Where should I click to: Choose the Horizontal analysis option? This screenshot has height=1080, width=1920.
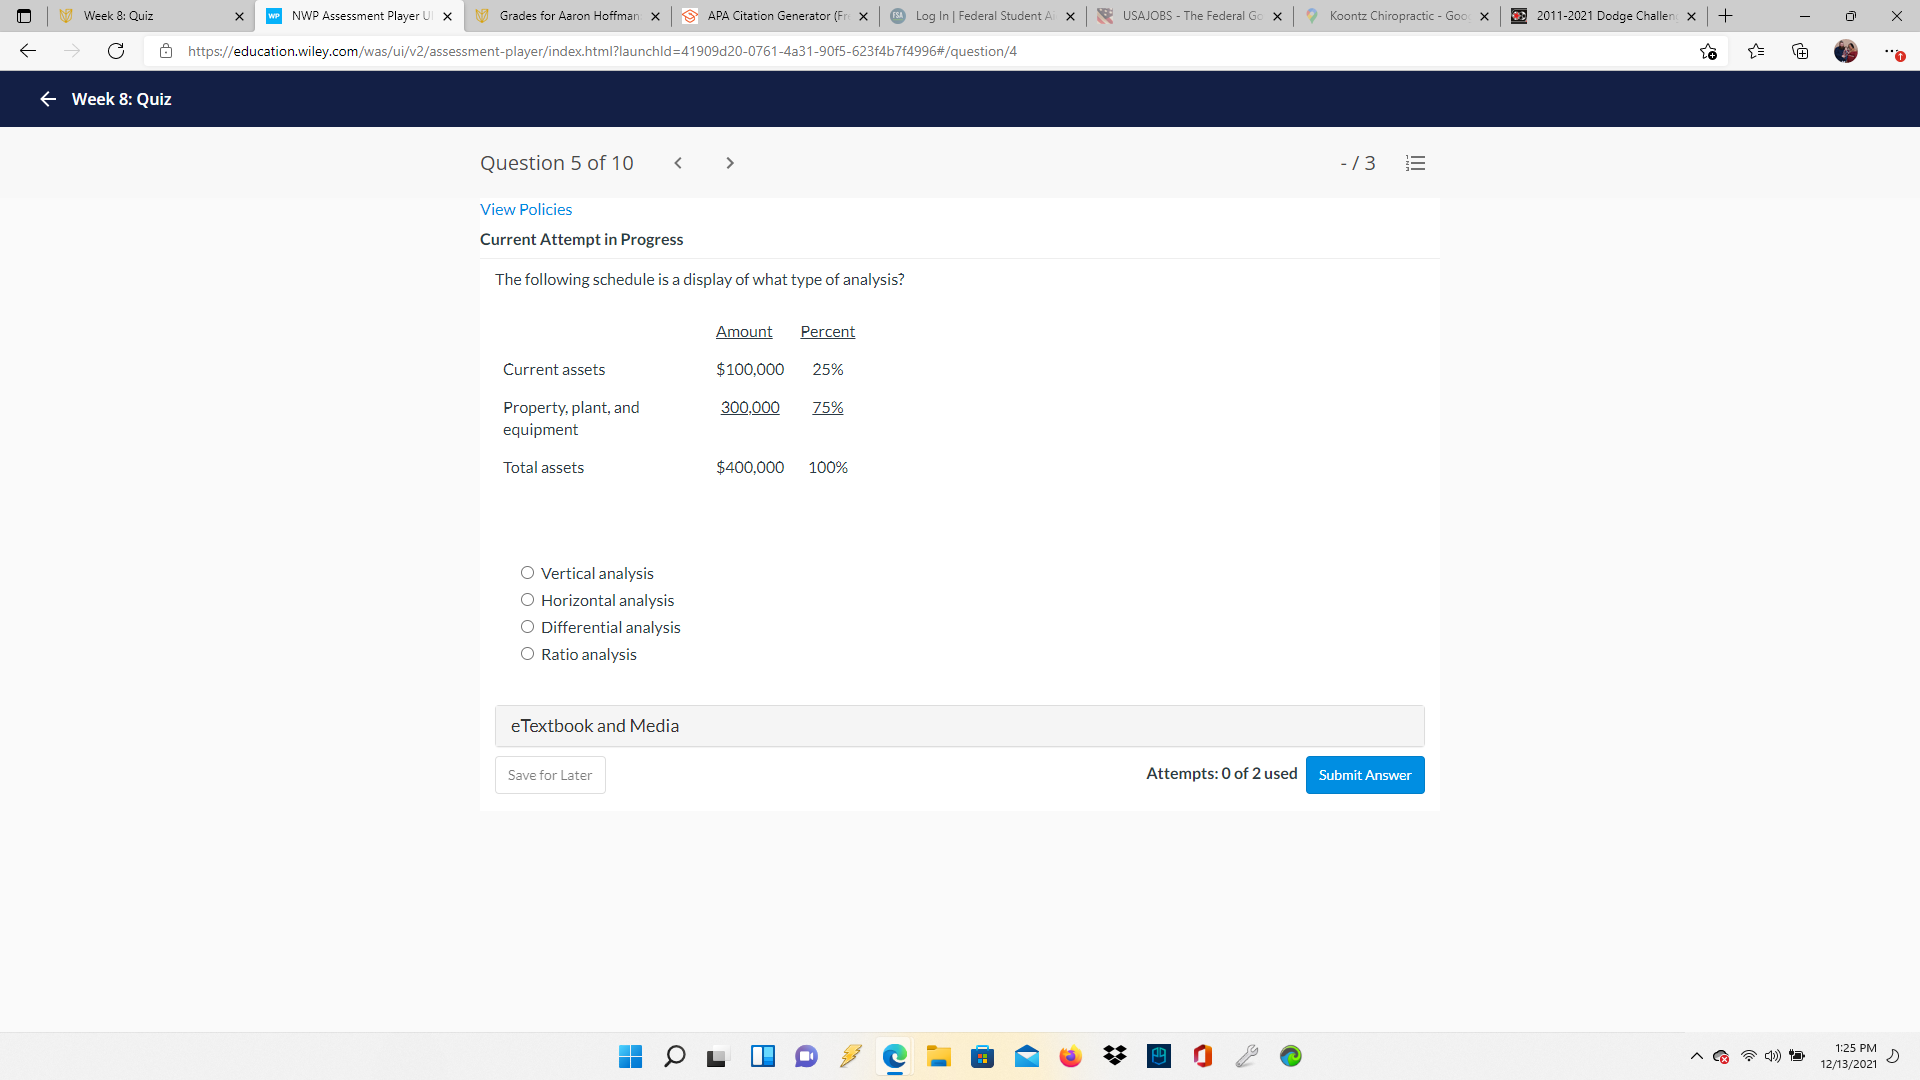(x=527, y=599)
